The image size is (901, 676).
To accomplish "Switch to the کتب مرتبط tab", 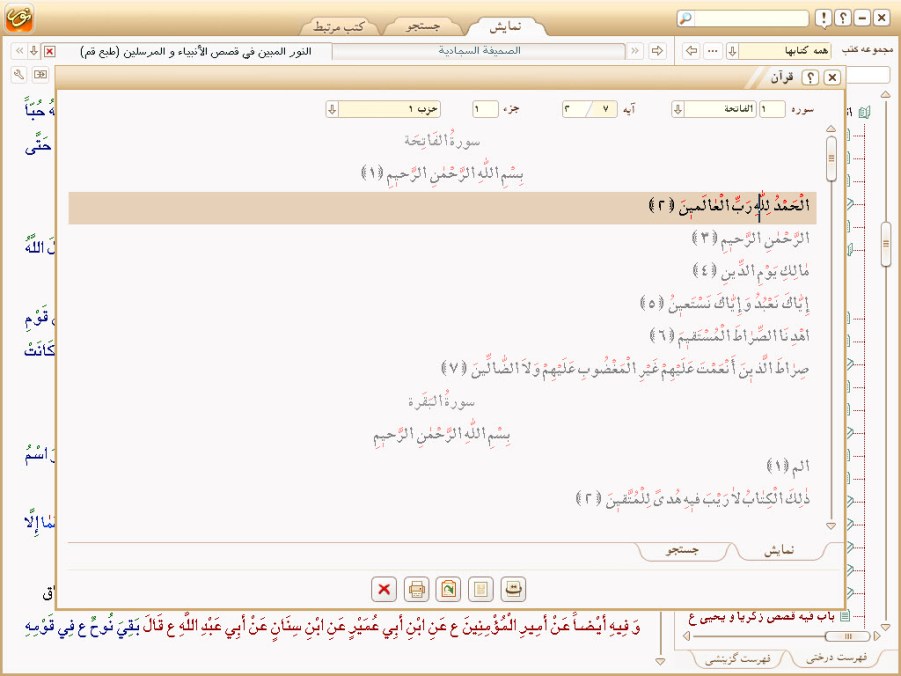I will point(339,26).
